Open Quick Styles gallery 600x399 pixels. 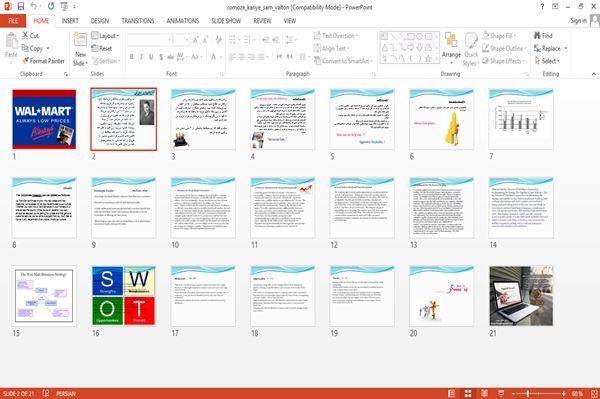[471, 49]
